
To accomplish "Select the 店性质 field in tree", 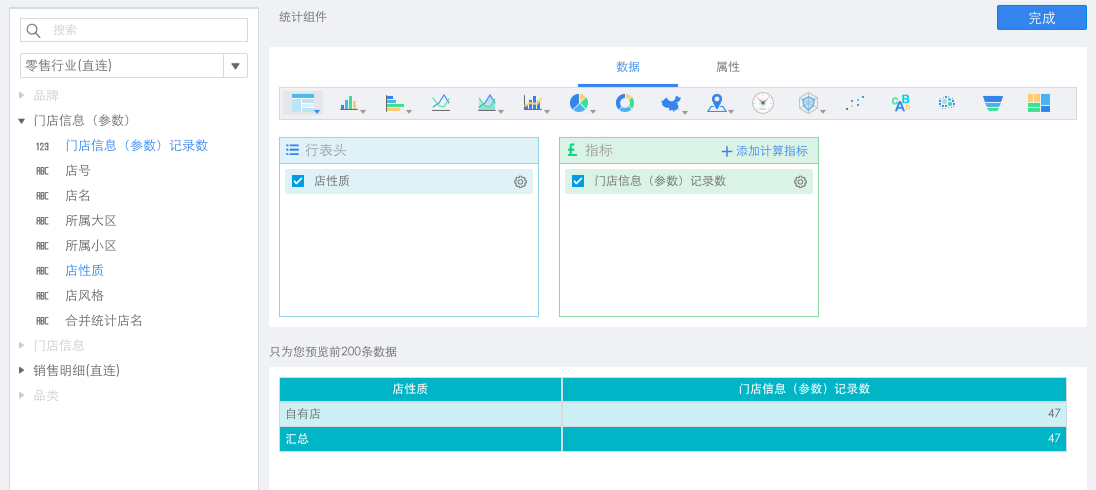I will (85, 270).
